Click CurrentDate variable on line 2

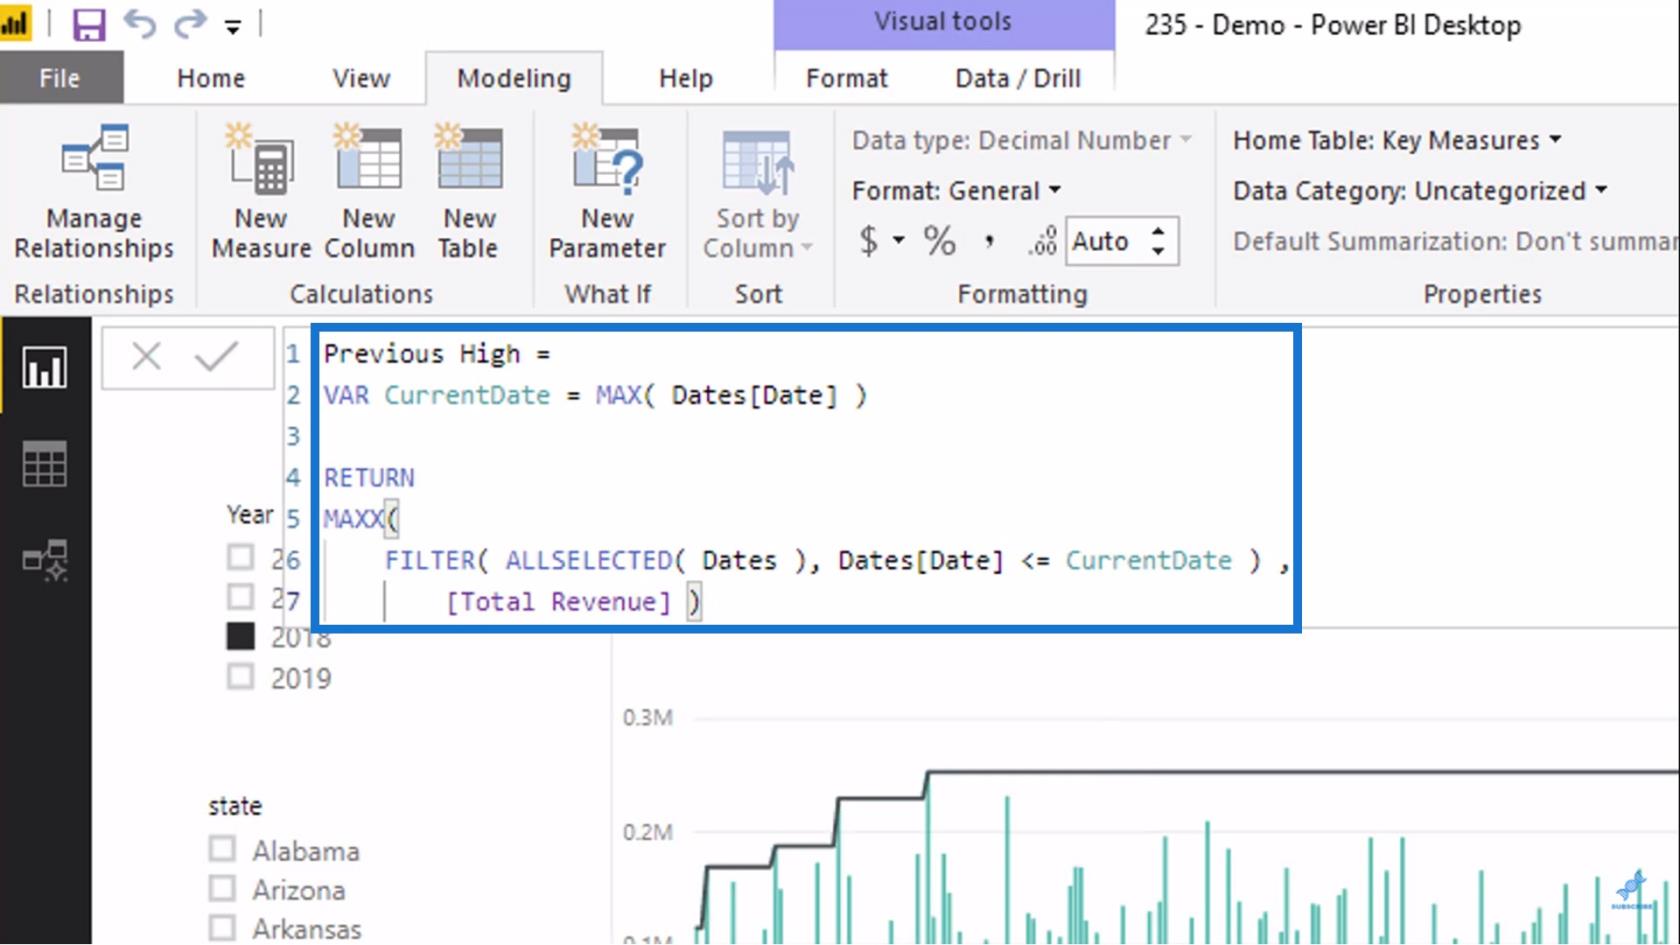point(467,395)
